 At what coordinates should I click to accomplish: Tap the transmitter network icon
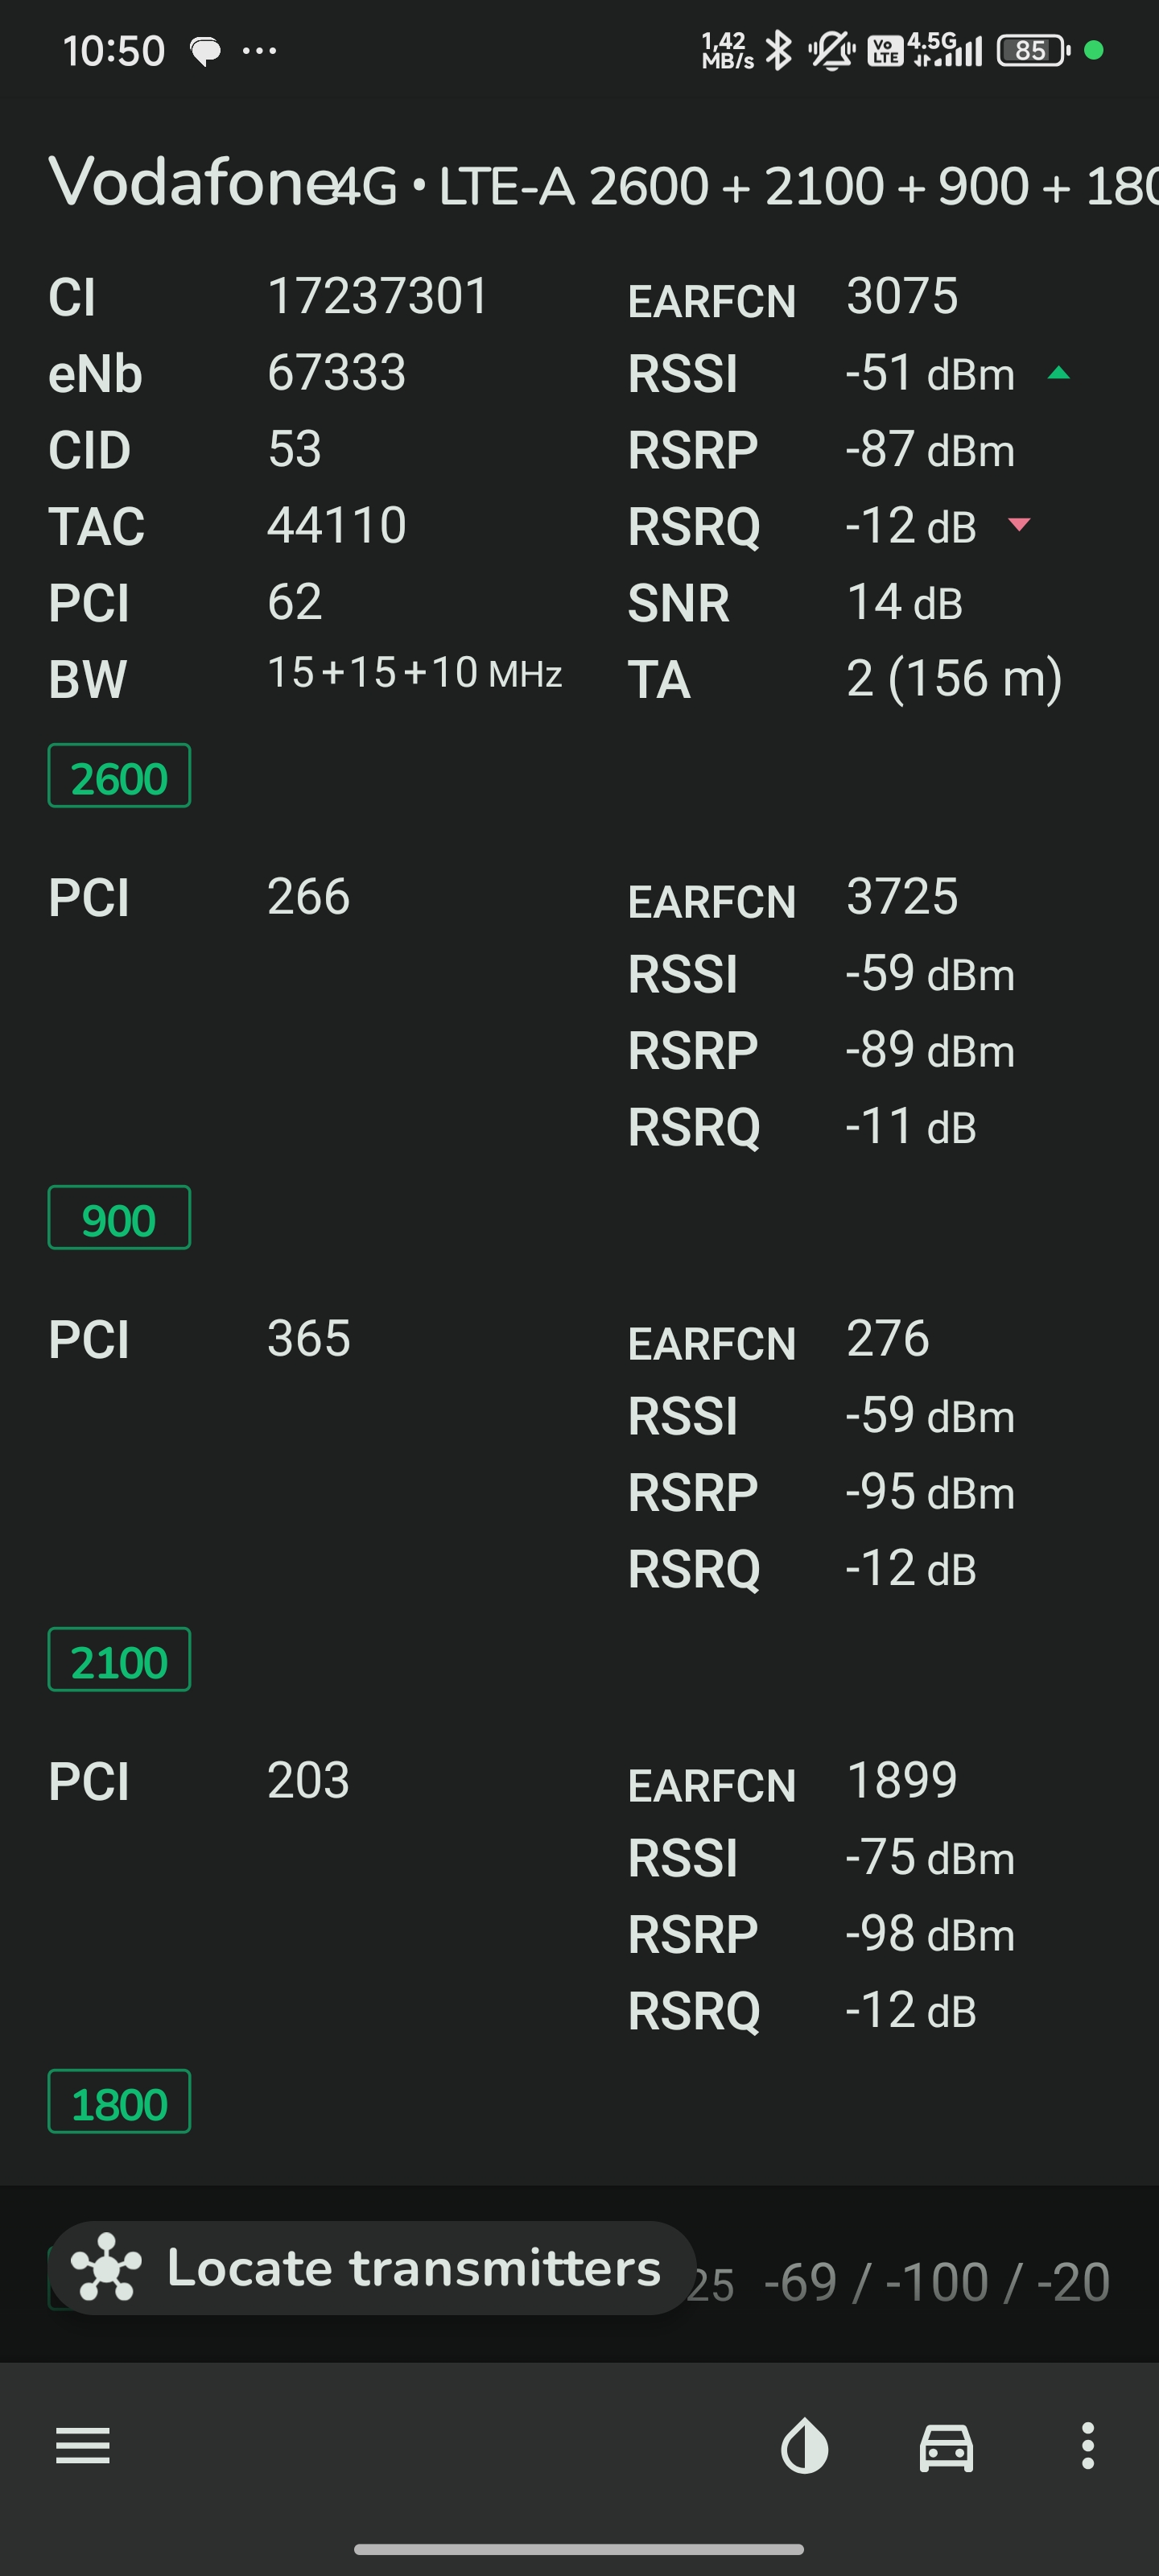pos(106,2267)
